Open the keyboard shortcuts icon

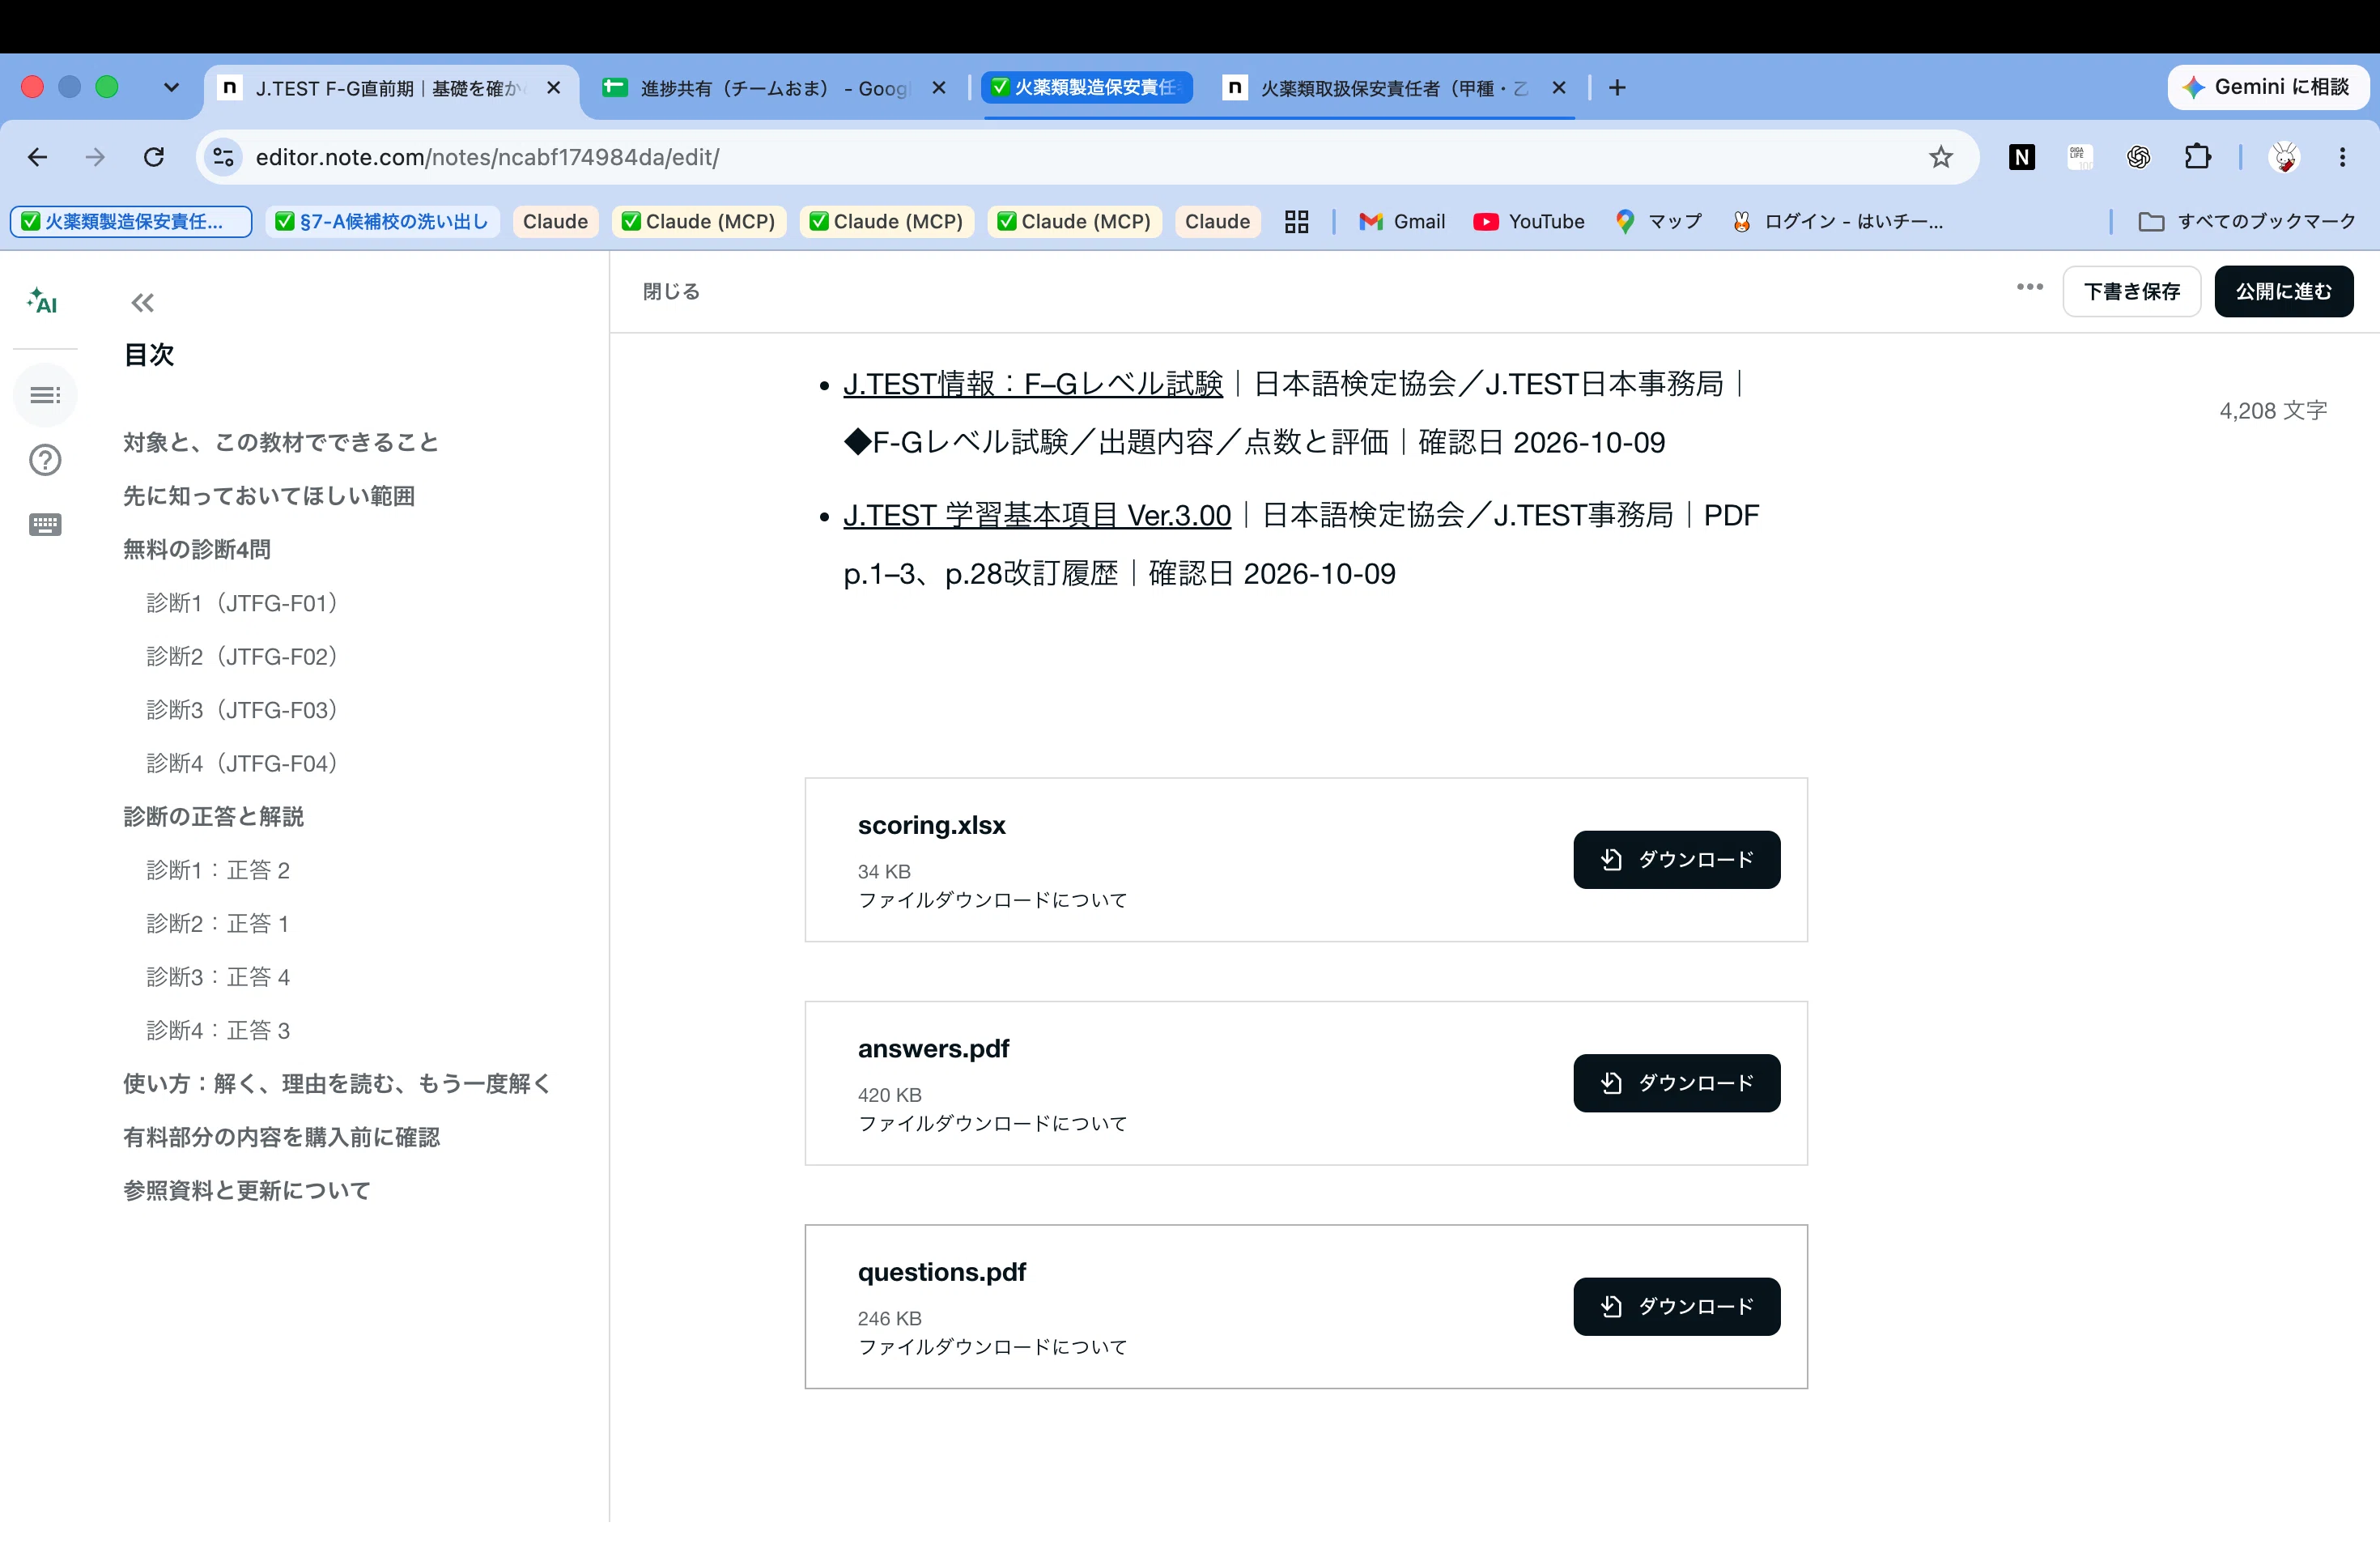pos(45,525)
